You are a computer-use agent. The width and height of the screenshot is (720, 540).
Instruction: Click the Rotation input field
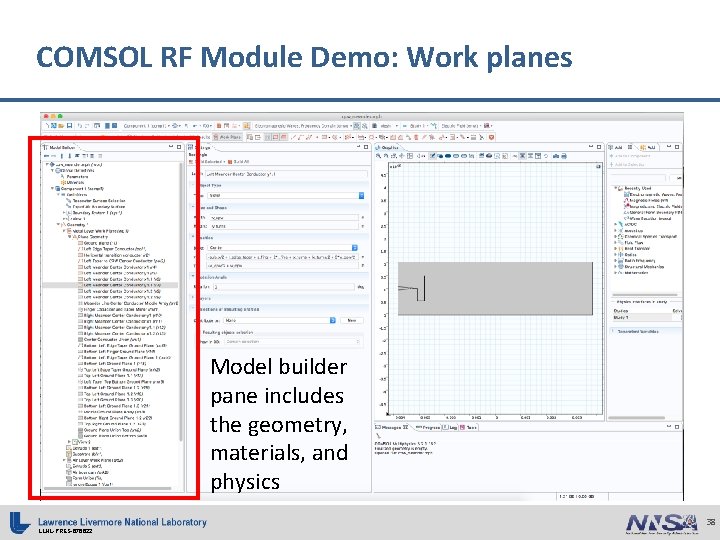coord(283,287)
